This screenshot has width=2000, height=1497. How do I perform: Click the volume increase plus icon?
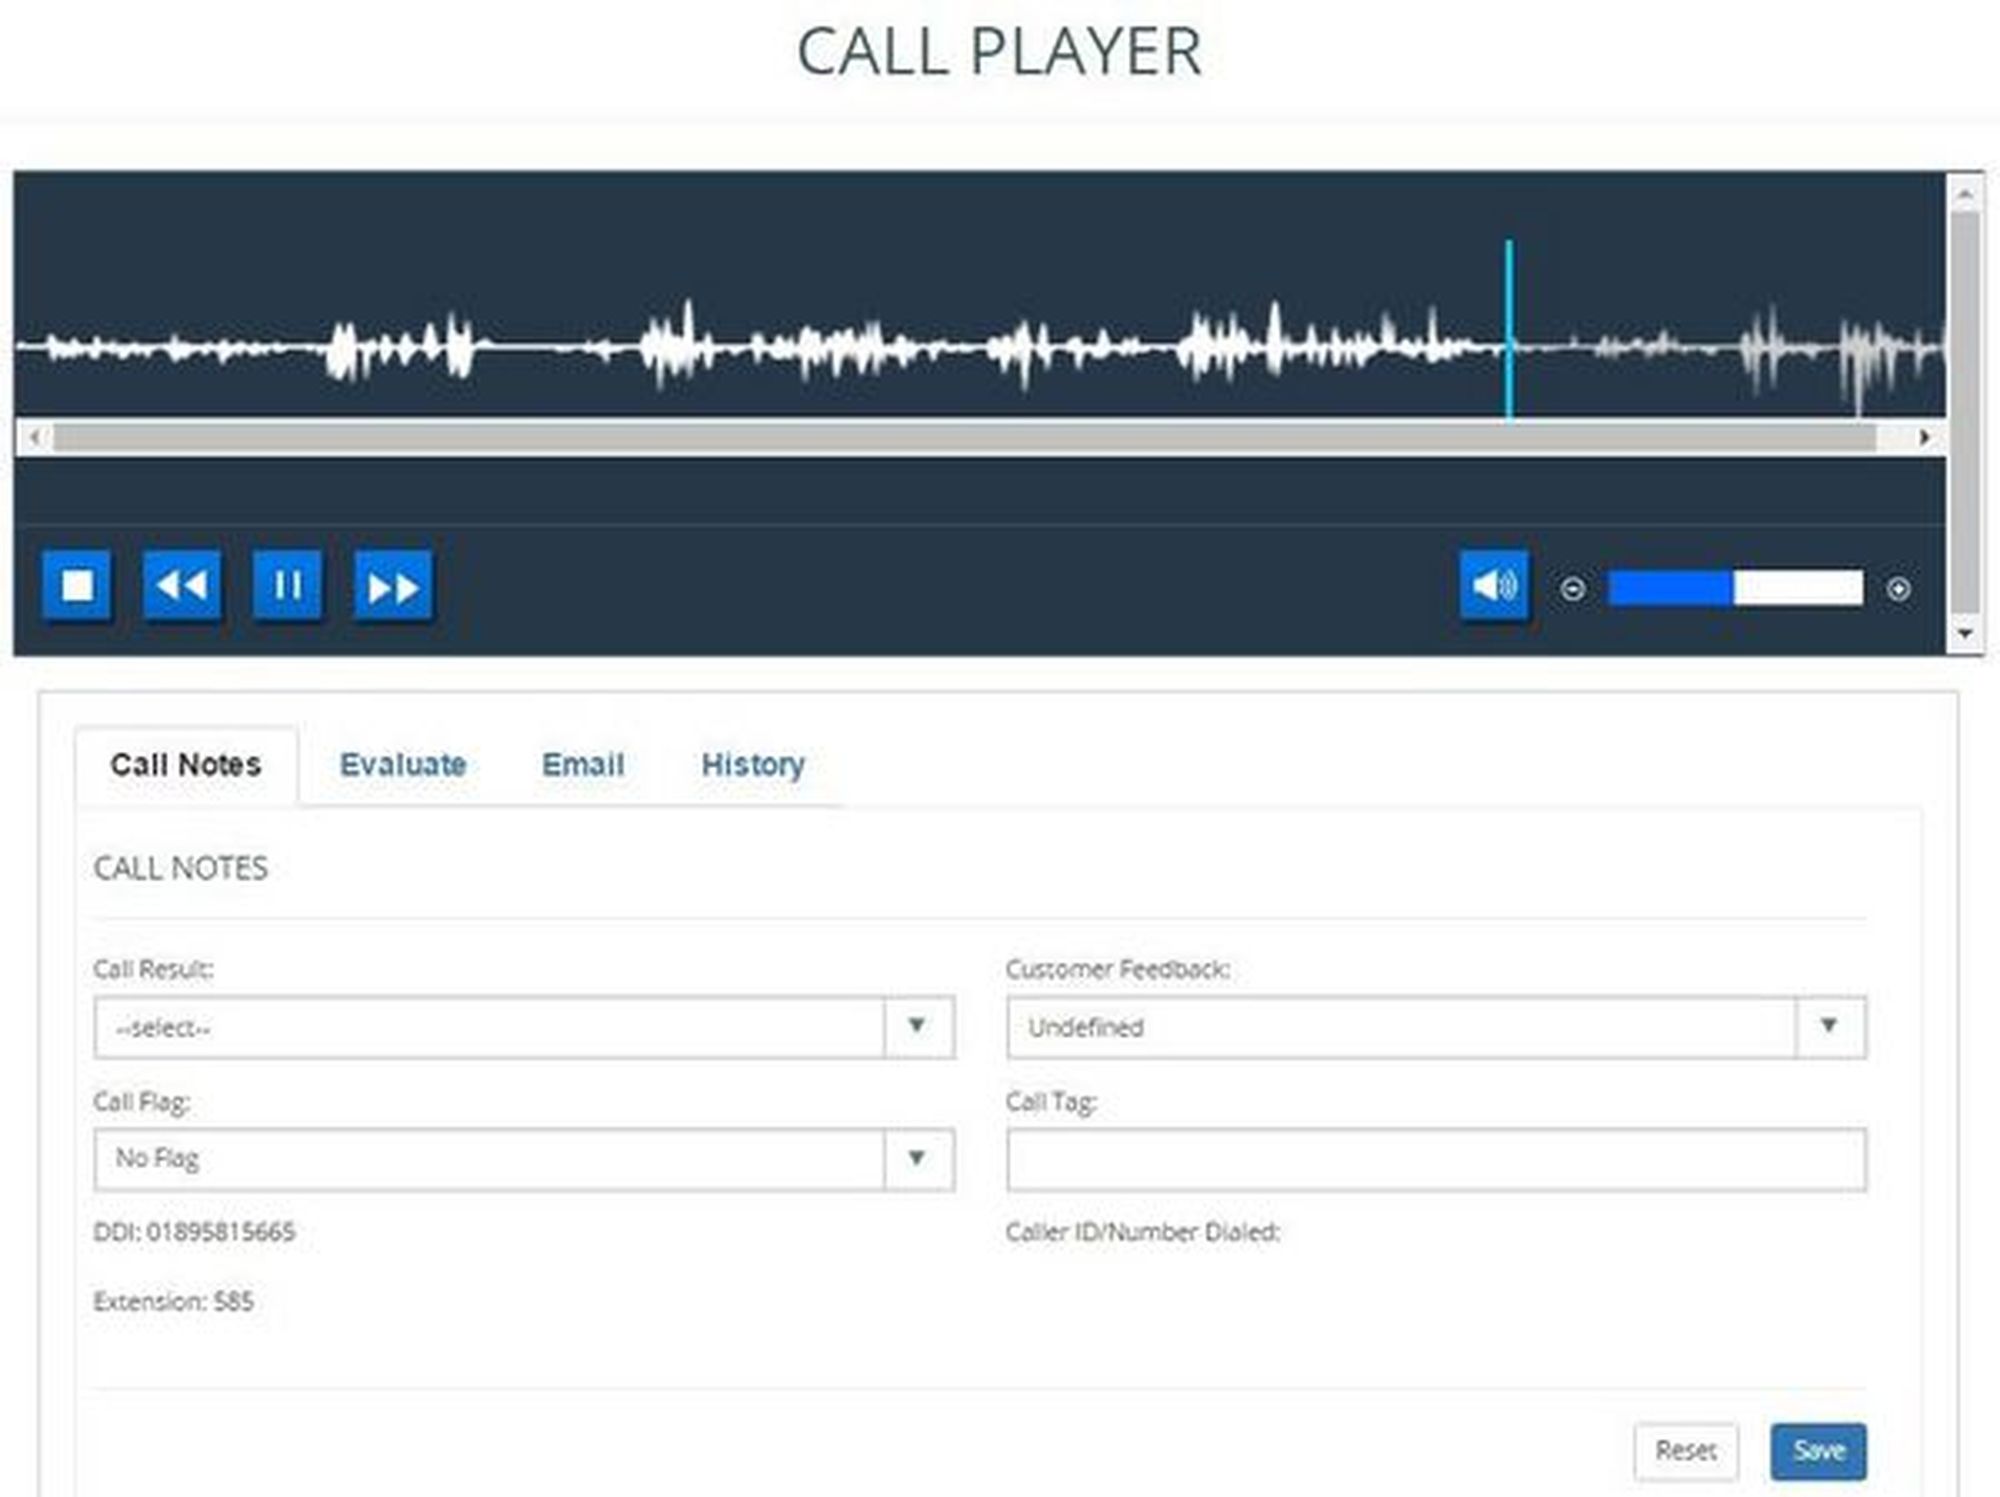coord(1898,589)
